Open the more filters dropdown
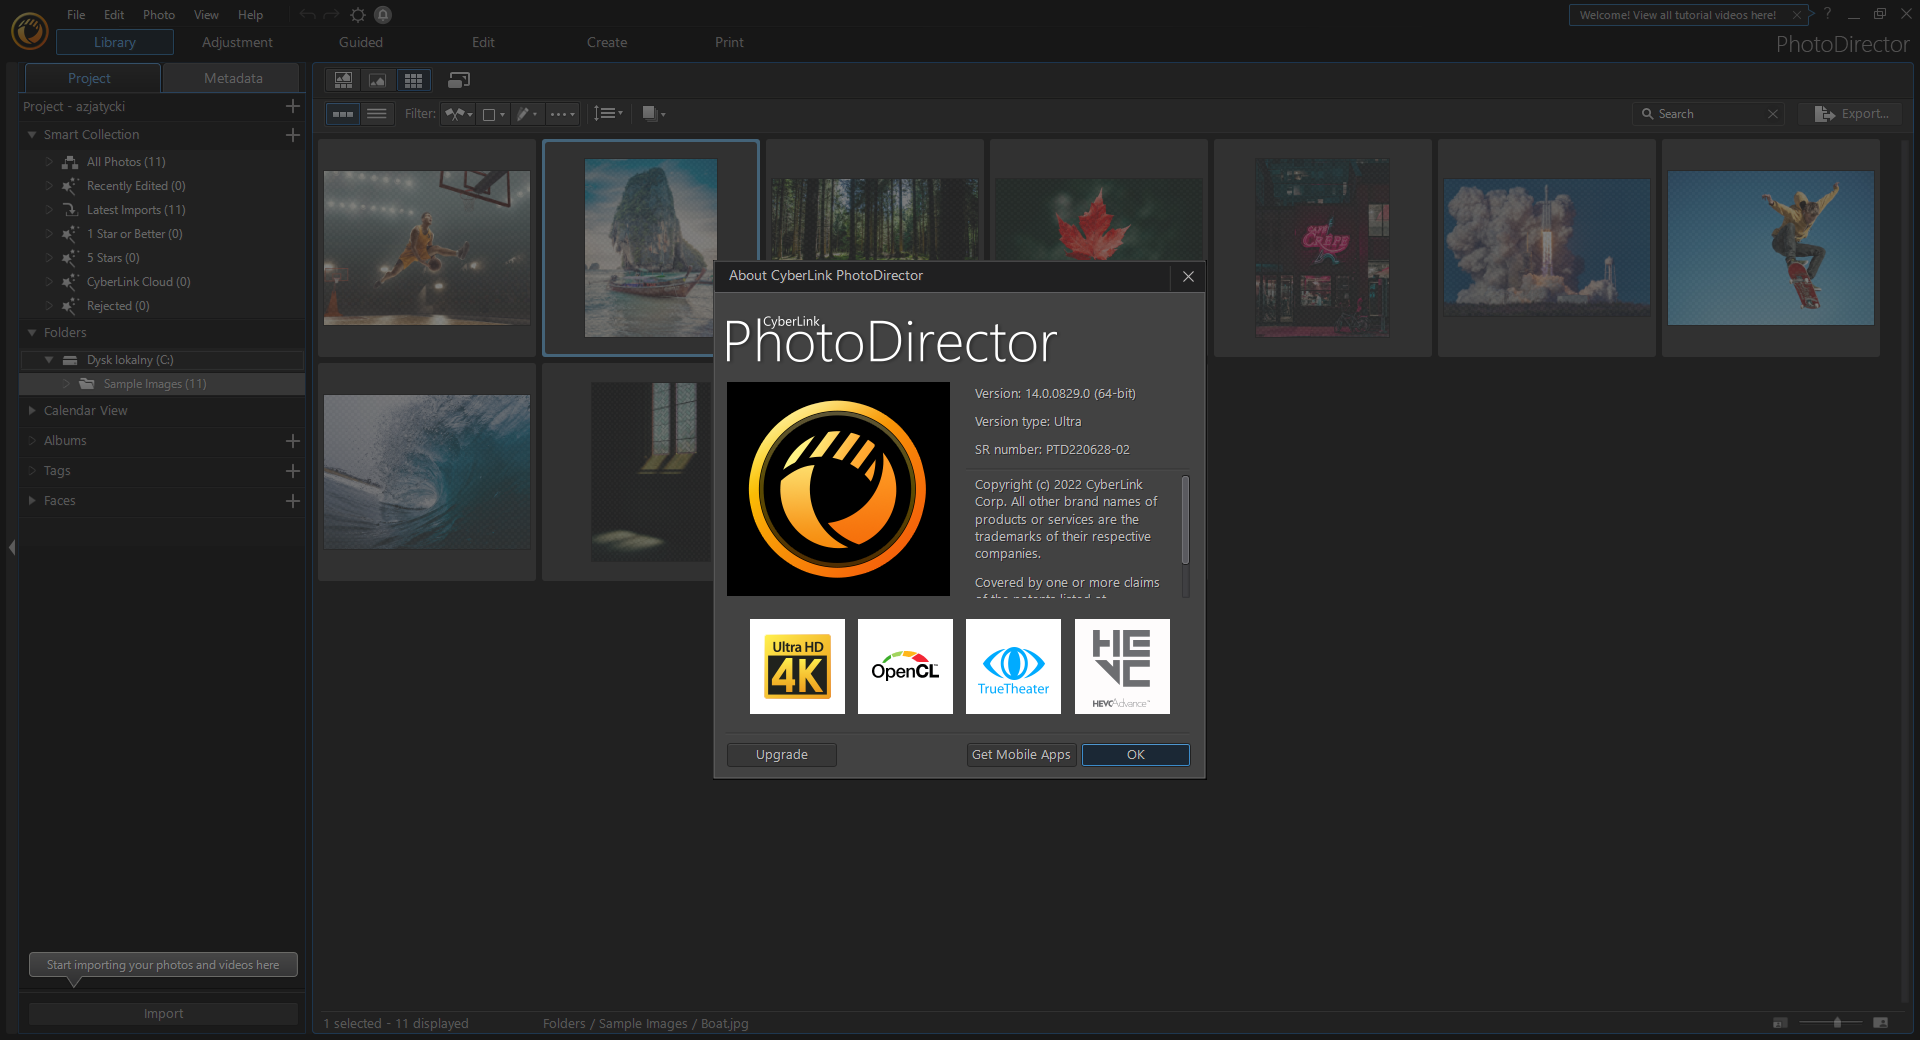Image resolution: width=1920 pixels, height=1040 pixels. [x=563, y=114]
